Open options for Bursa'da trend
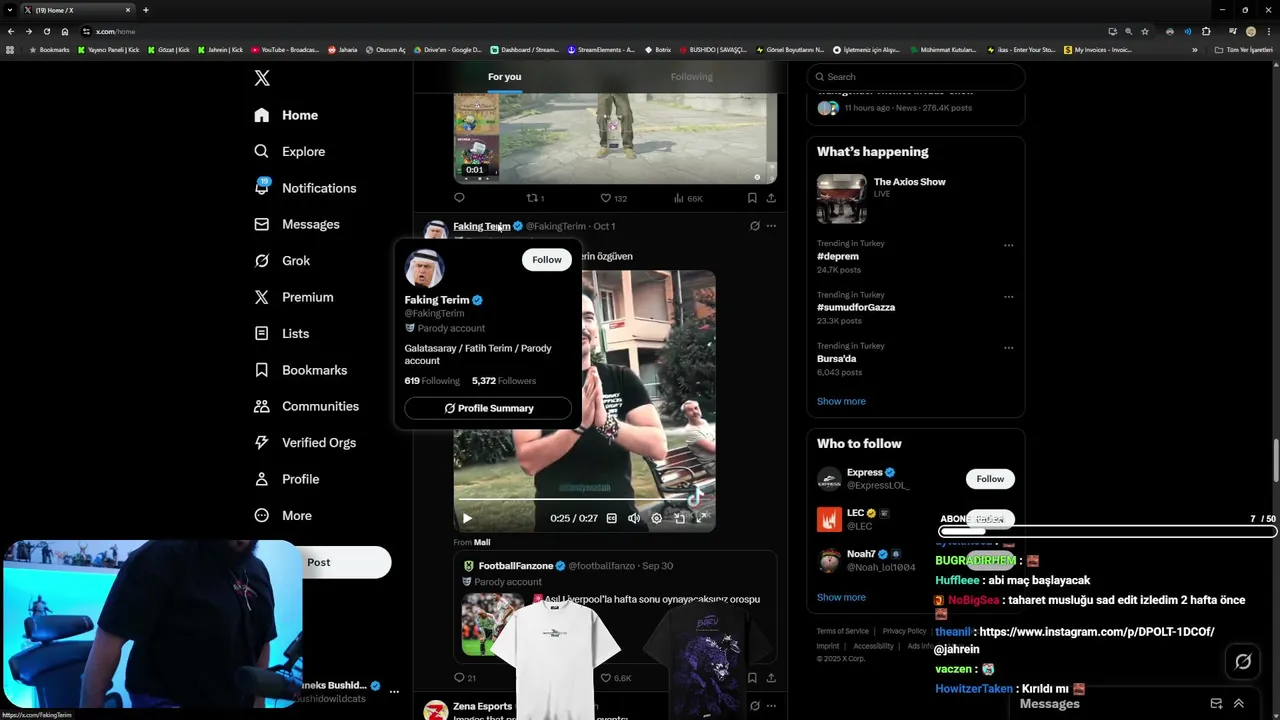Viewport: 1280px width, 720px height. [1008, 347]
